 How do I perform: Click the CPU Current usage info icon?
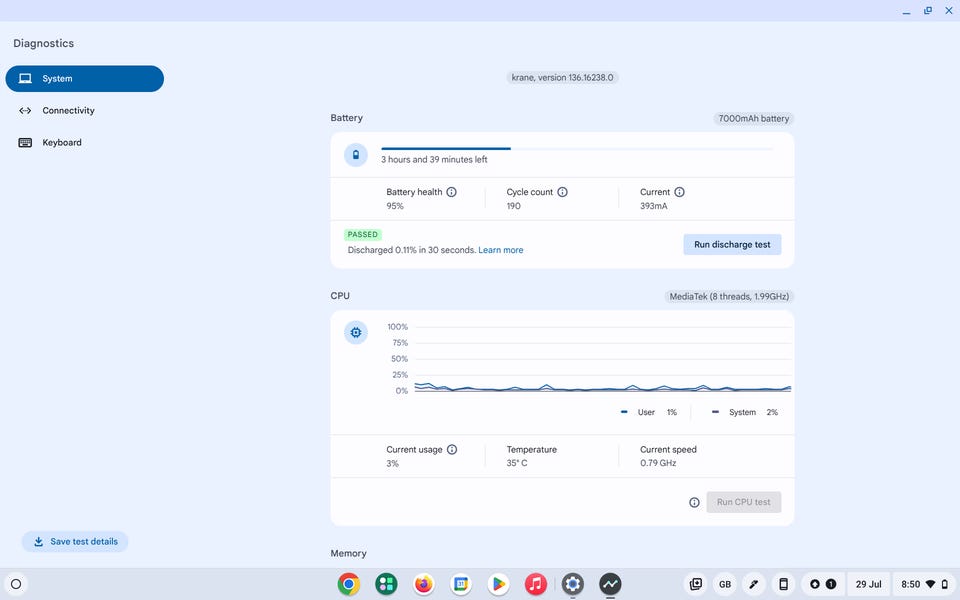coord(451,450)
